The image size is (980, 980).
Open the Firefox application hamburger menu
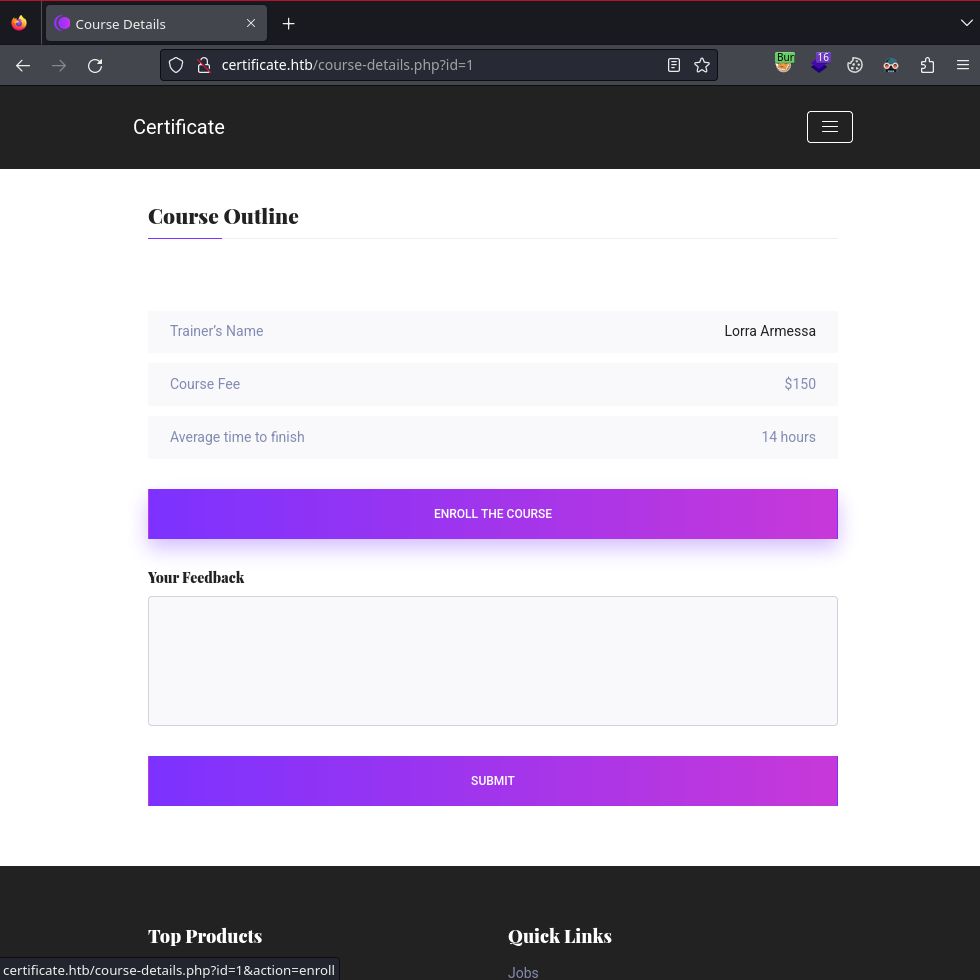click(962, 66)
